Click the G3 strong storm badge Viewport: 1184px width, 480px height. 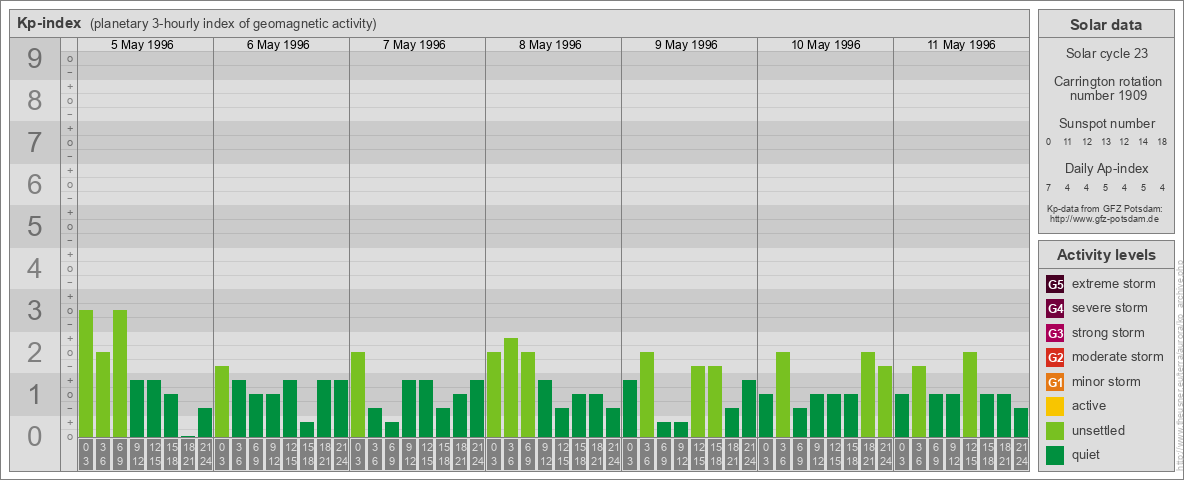[x=1056, y=333]
